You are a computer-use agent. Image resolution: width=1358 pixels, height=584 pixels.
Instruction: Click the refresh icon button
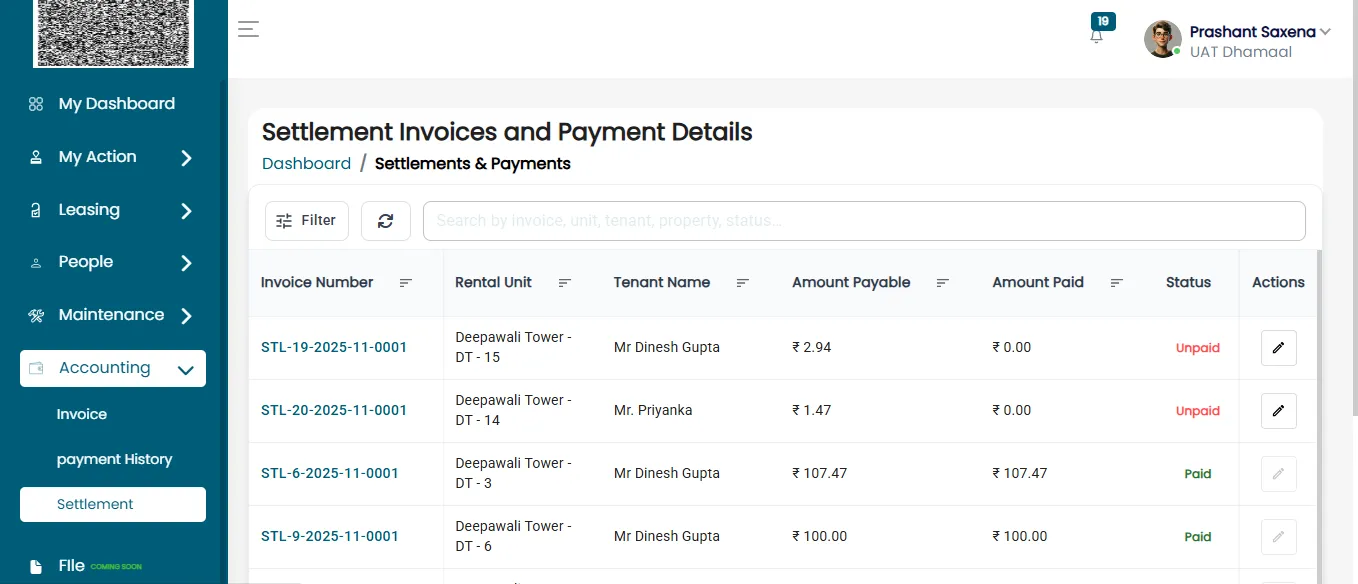pos(386,221)
